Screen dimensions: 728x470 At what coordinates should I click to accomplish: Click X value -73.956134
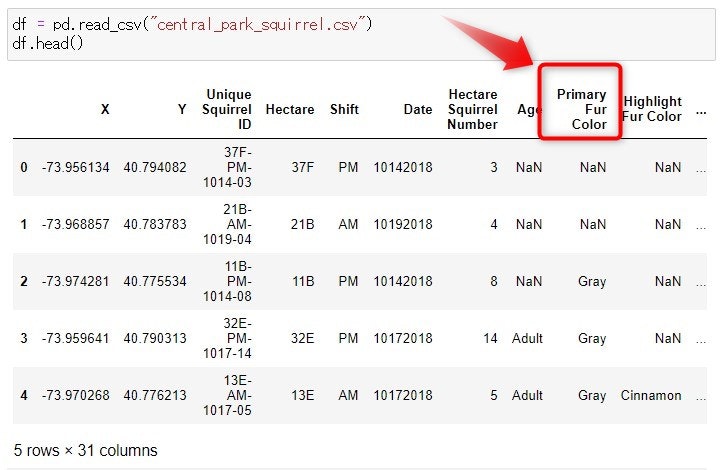[x=75, y=167]
